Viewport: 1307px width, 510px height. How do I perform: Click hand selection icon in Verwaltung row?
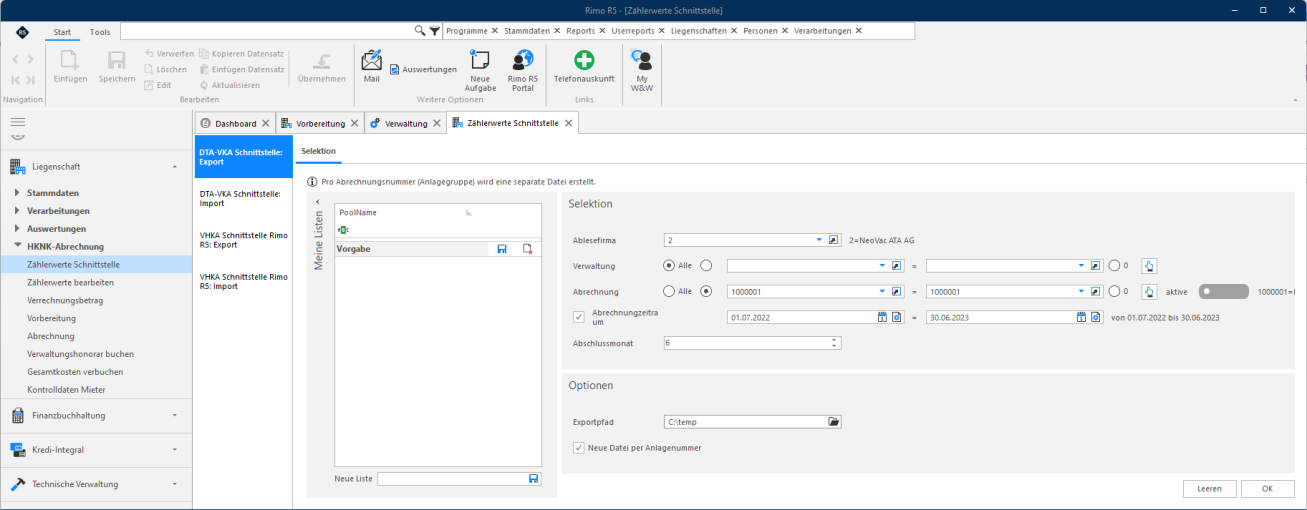[1149, 265]
